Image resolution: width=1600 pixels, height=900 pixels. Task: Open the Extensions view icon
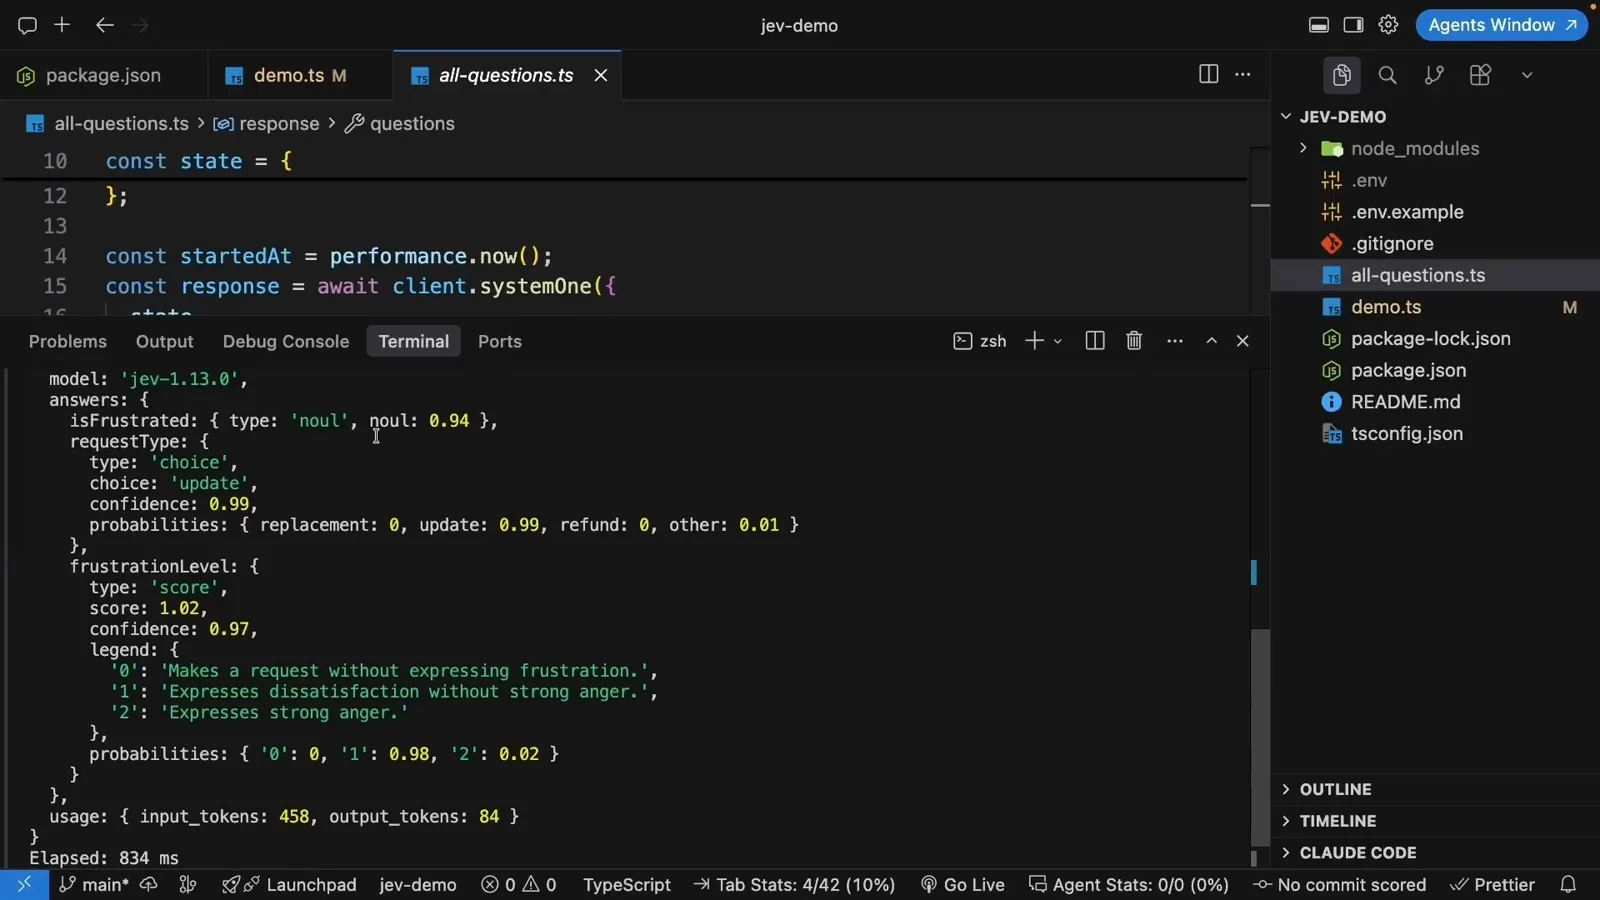tap(1480, 75)
